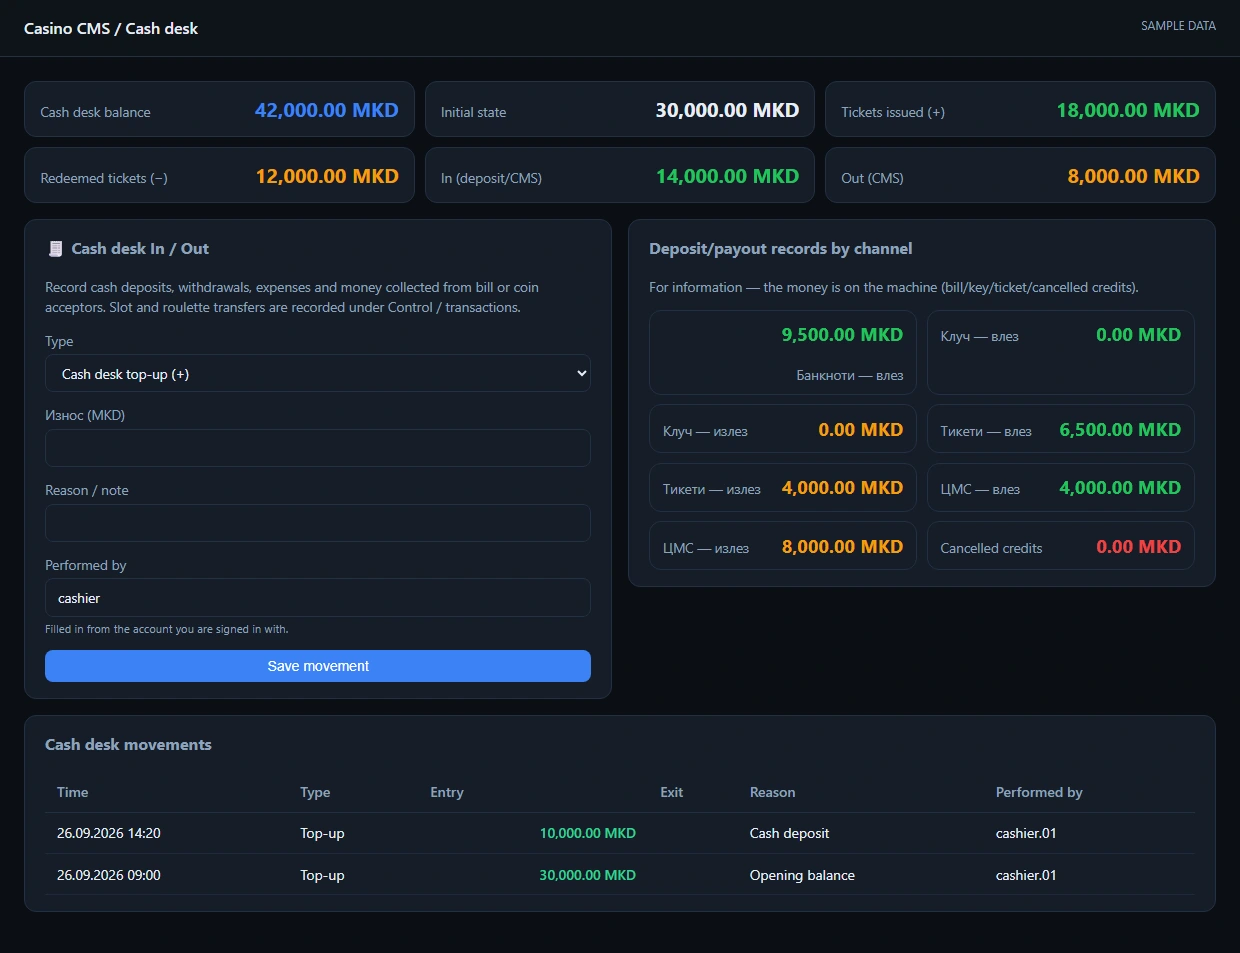1240x953 pixels.
Task: Click the 10,000.00 MKD entry amount
Action: click(x=587, y=833)
